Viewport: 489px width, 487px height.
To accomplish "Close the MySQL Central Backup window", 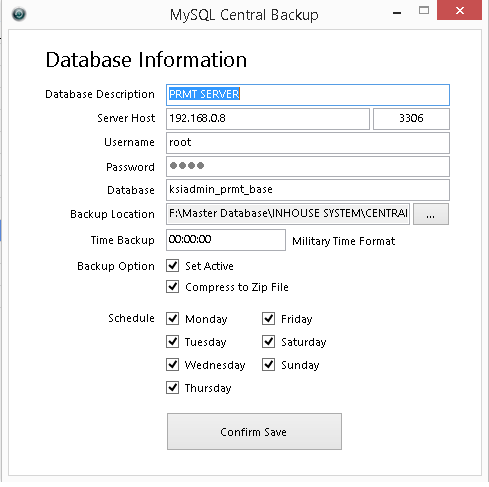I will pos(459,10).
